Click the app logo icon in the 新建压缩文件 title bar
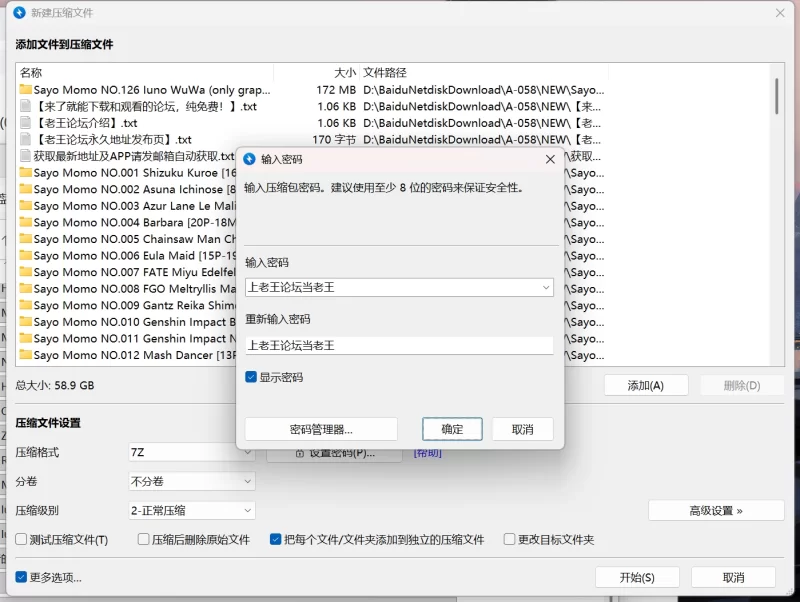Image resolution: width=800 pixels, height=602 pixels. 19,13
